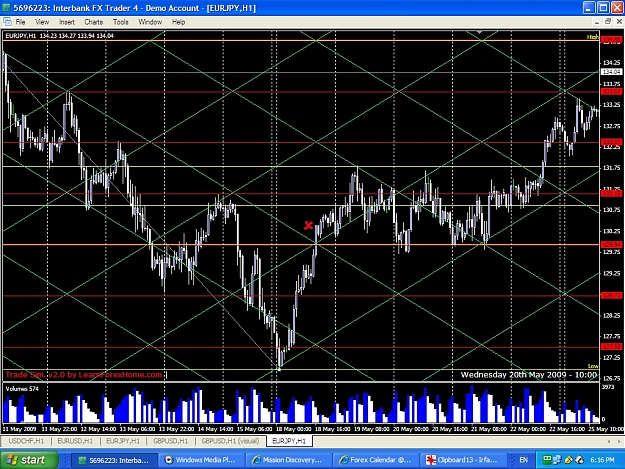
Task: Click the 6:16 PM system clock
Action: [602, 460]
